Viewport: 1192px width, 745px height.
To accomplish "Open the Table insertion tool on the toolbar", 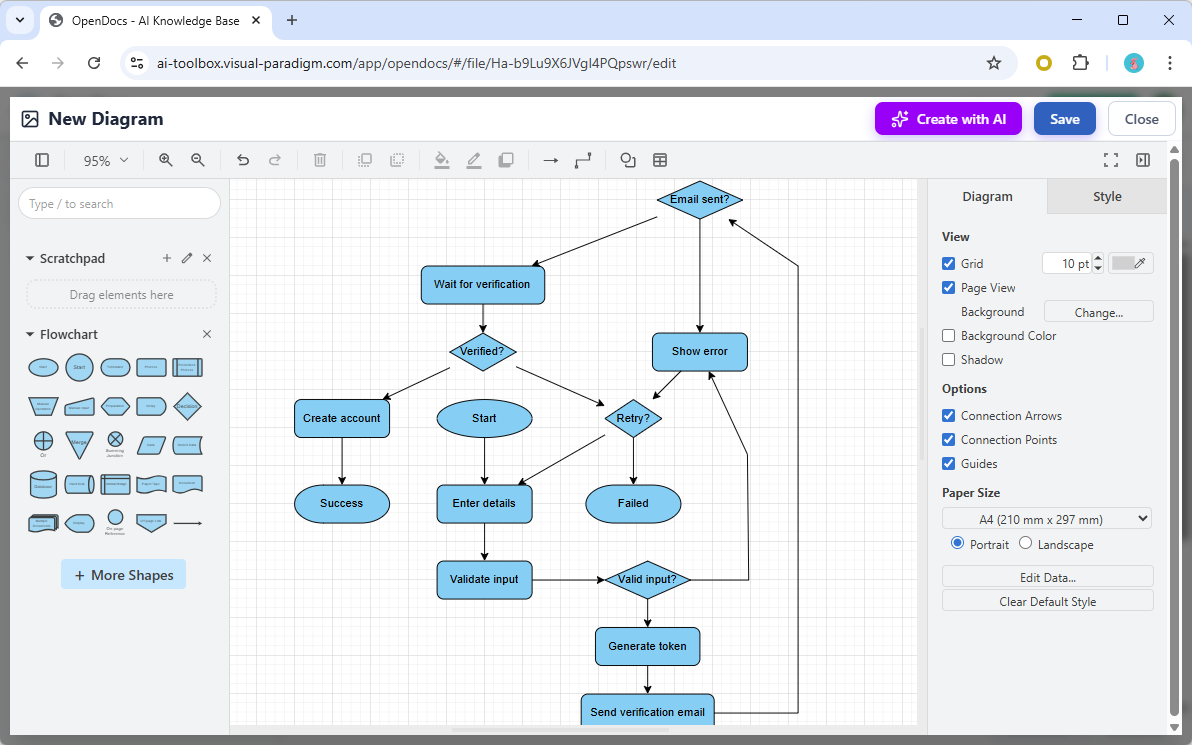I will click(x=660, y=160).
